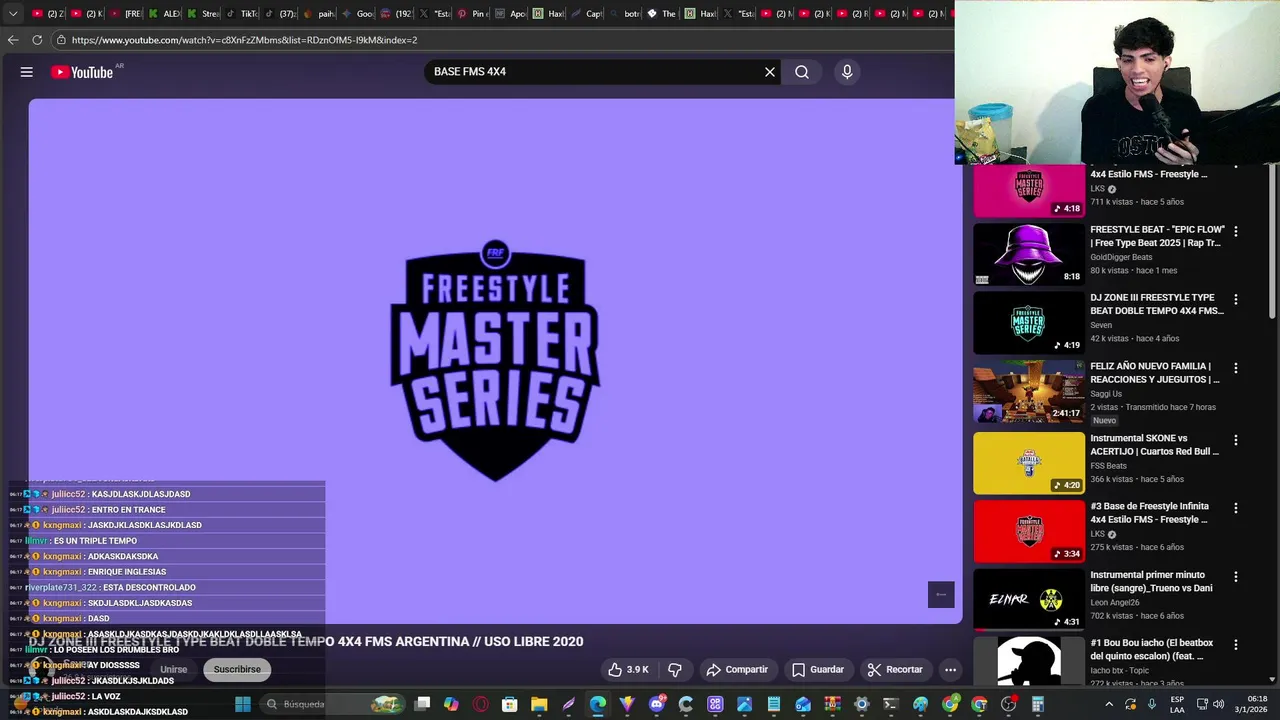
Task: Save video to playlist with Guardar
Action: (x=818, y=670)
